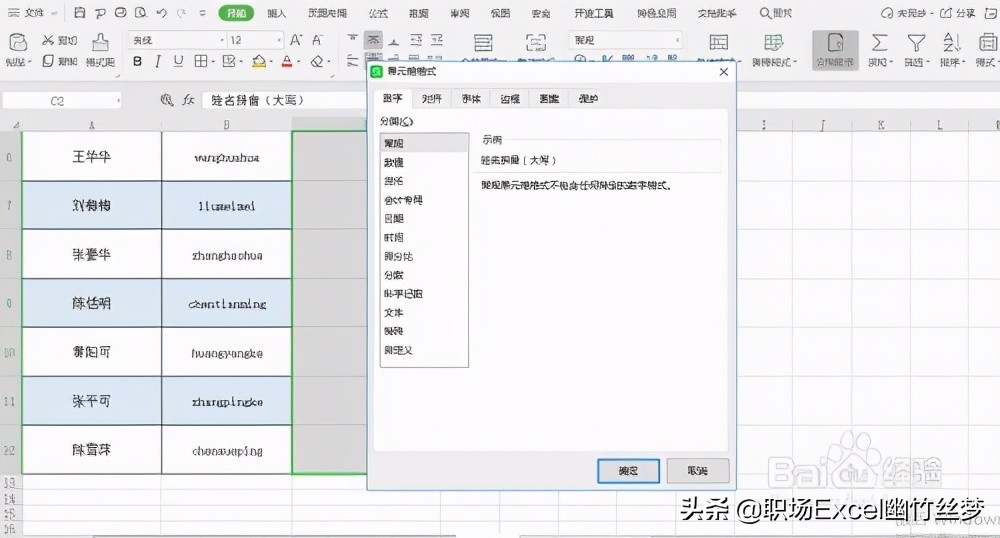The width and height of the screenshot is (1000, 538).
Task: Click the search magnifier in menu bar
Action: click(765, 12)
